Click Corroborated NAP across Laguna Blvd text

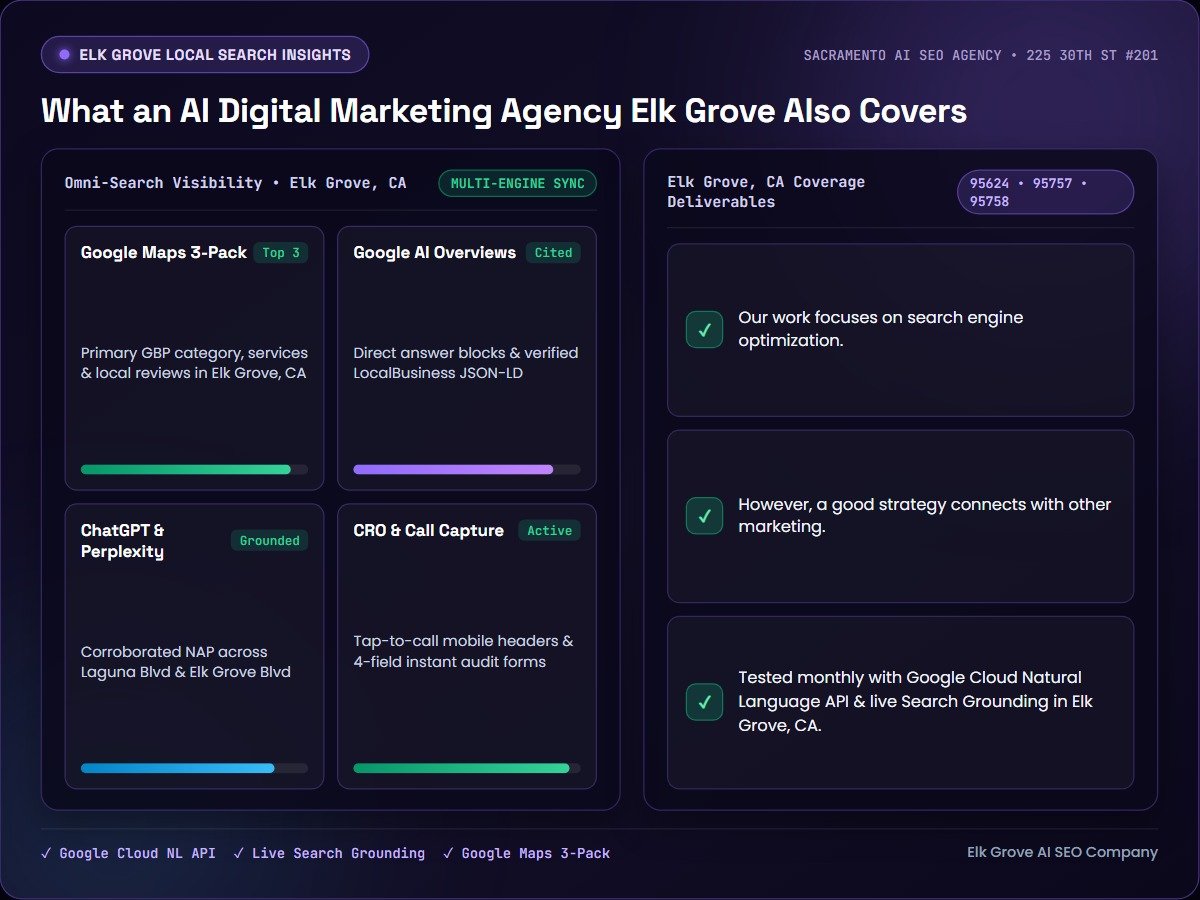186,662
